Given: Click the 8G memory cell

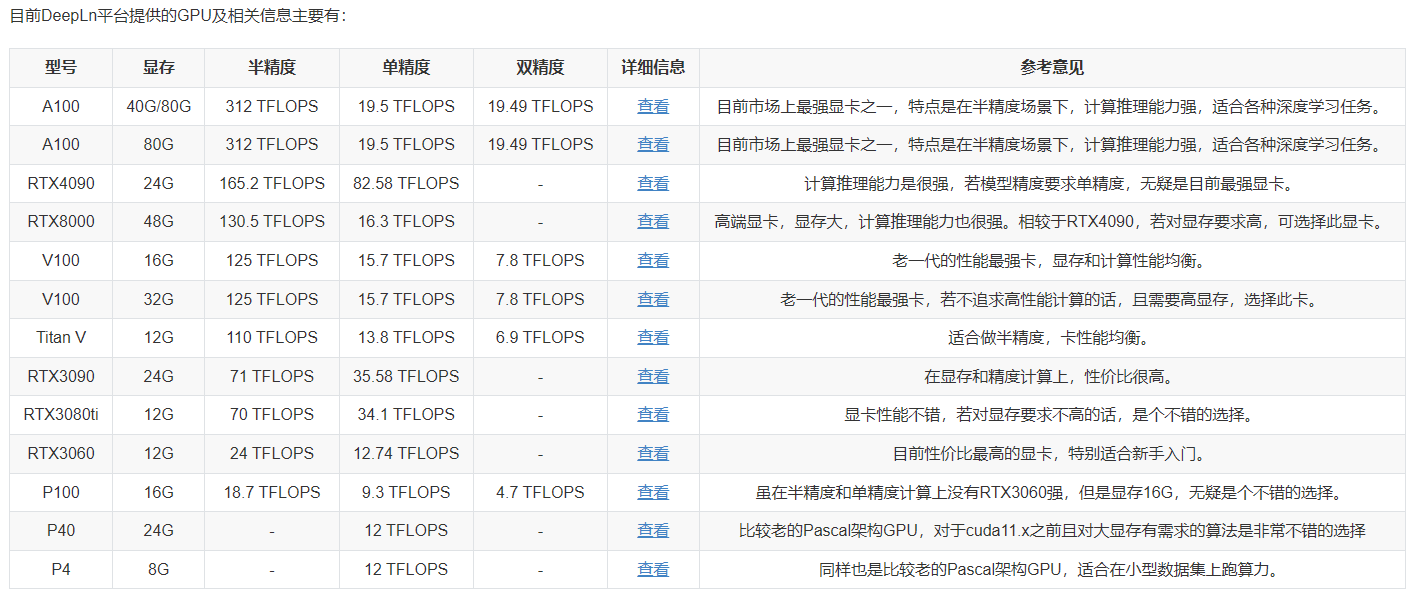Looking at the screenshot, I should pos(158,570).
